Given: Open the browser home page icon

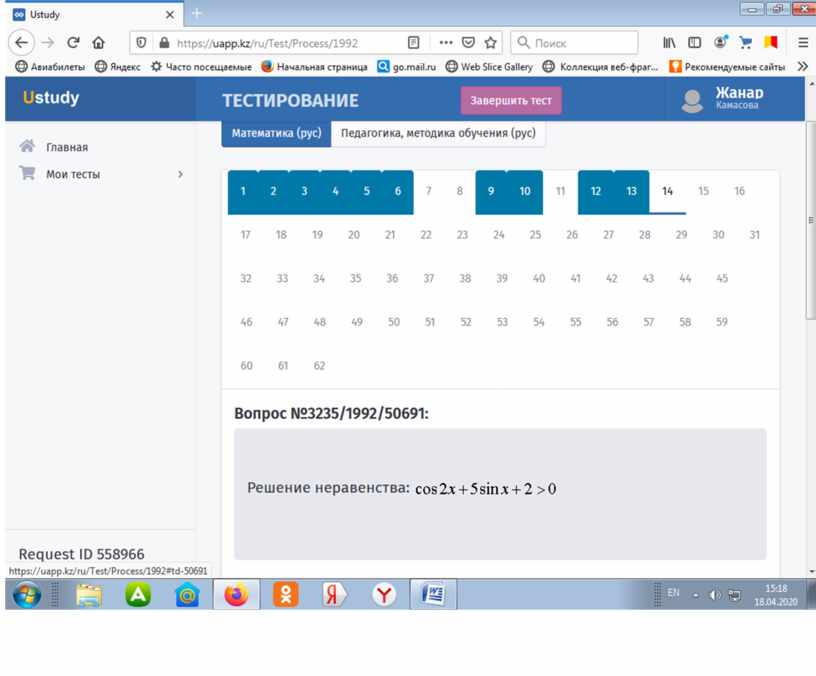Looking at the screenshot, I should 98,43.
